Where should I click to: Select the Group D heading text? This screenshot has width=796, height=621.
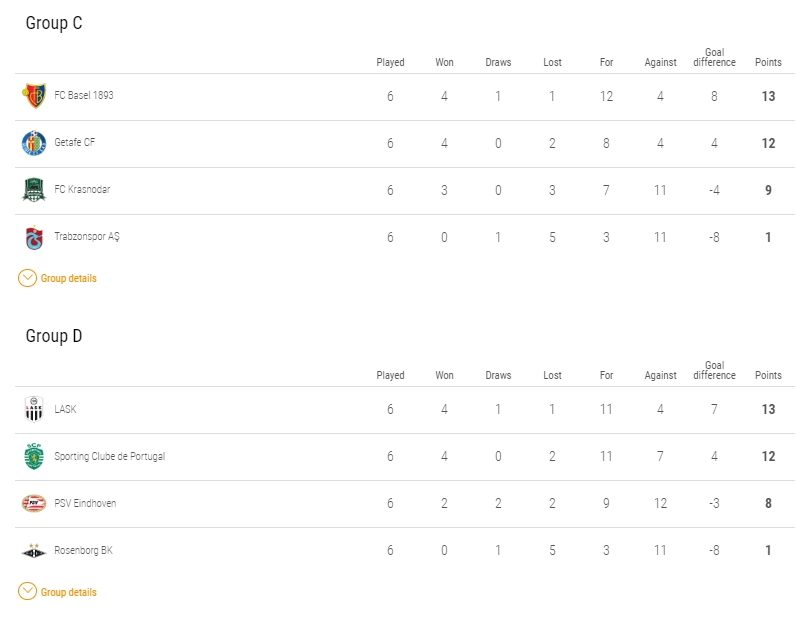(54, 336)
